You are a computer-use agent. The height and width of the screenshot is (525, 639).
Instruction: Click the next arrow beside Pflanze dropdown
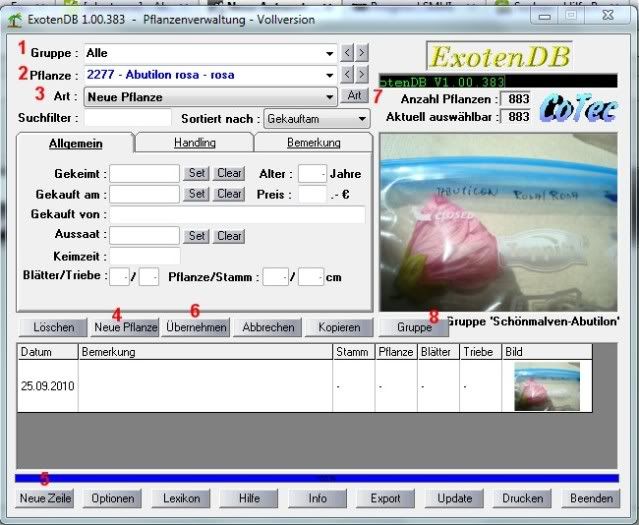(361, 74)
